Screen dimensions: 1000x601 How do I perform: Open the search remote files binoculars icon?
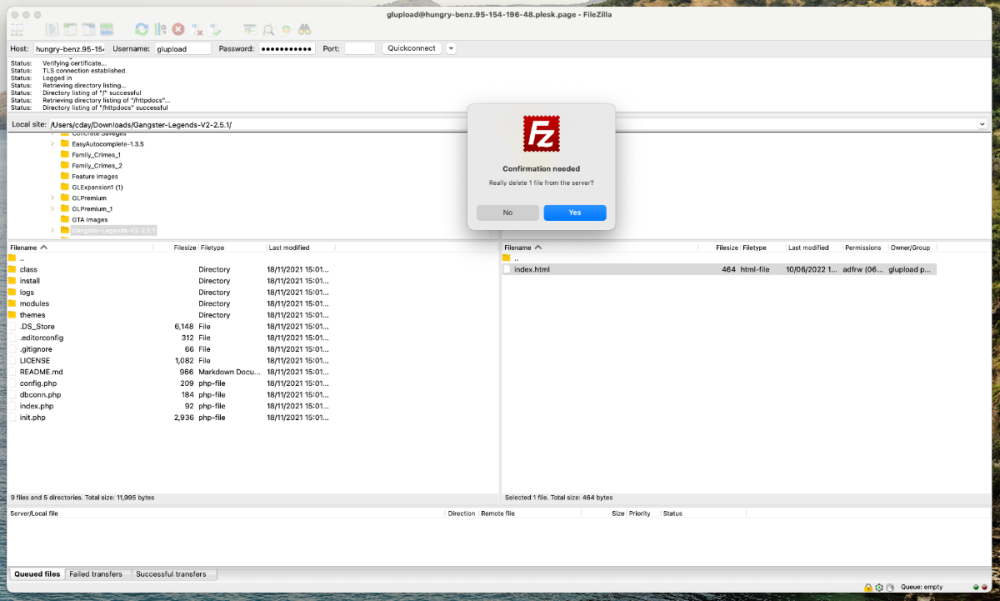(304, 30)
